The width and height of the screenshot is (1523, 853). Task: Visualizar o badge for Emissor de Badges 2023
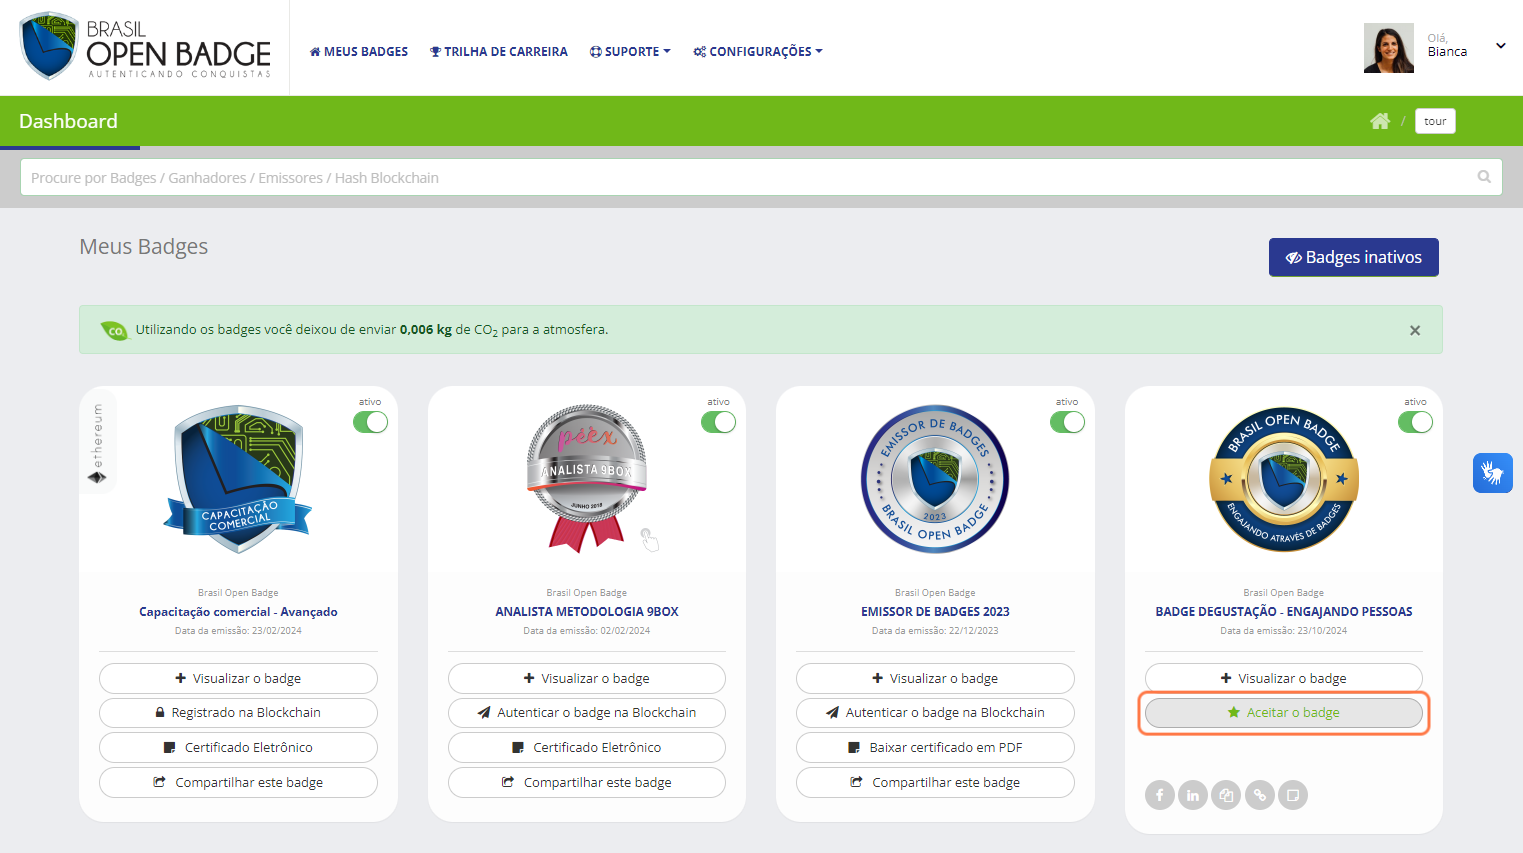(935, 678)
